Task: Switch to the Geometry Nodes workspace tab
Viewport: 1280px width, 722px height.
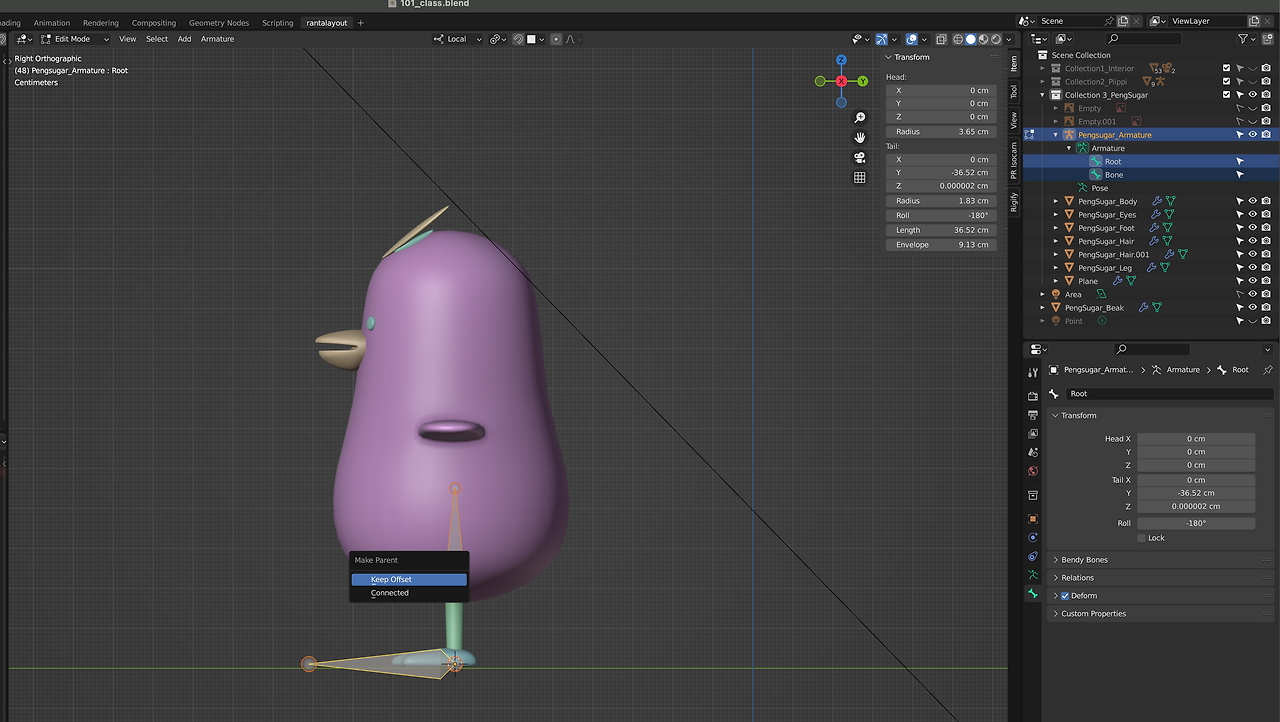Action: 218,23
